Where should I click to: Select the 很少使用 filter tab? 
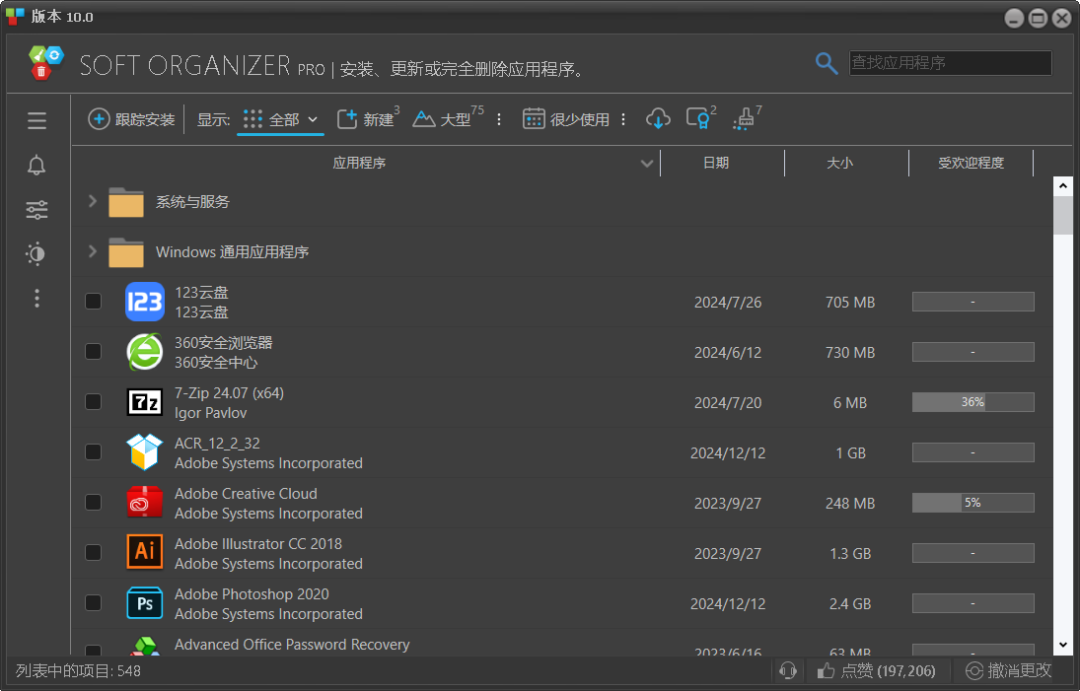[565, 120]
